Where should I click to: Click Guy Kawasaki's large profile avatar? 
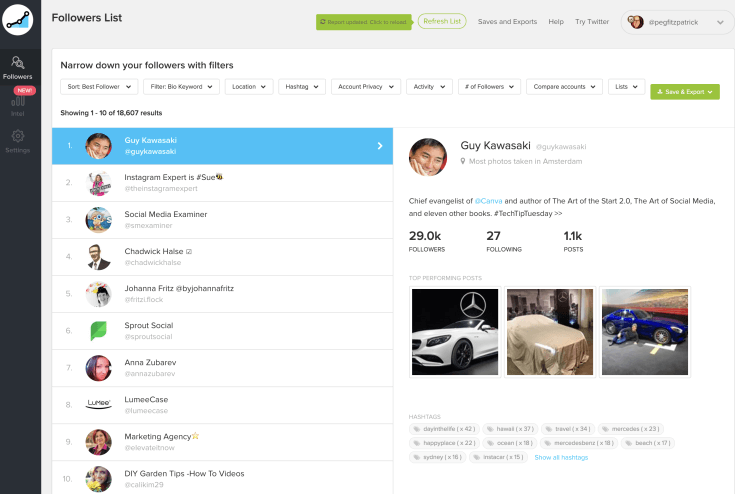428,157
